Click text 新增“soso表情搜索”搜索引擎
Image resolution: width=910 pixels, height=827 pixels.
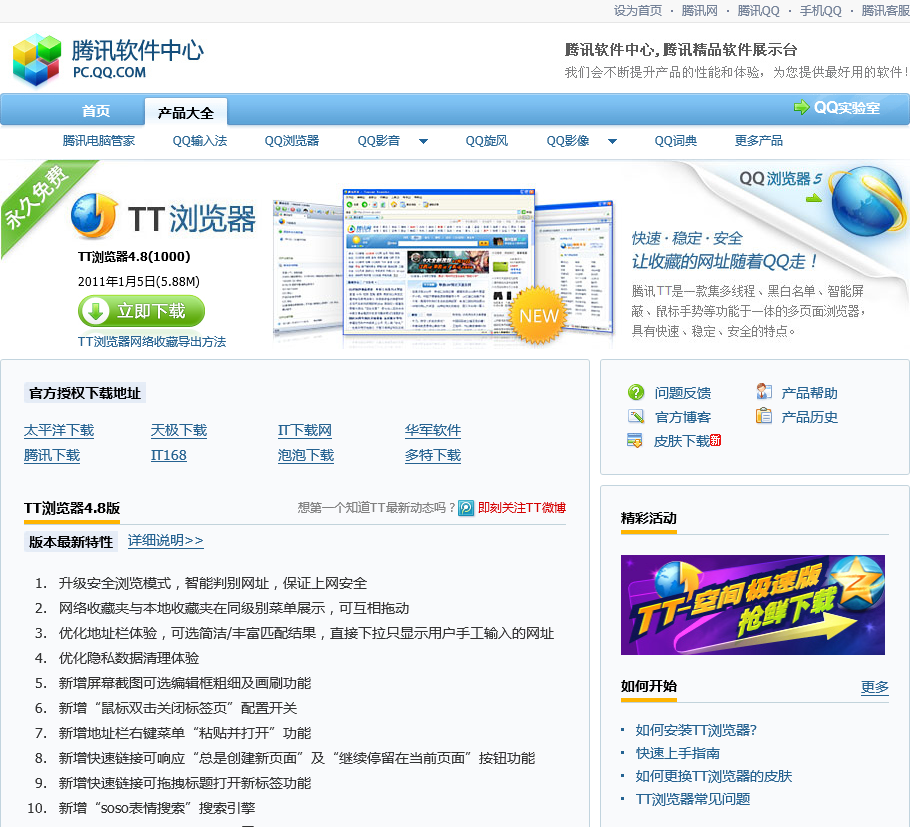(x=157, y=808)
